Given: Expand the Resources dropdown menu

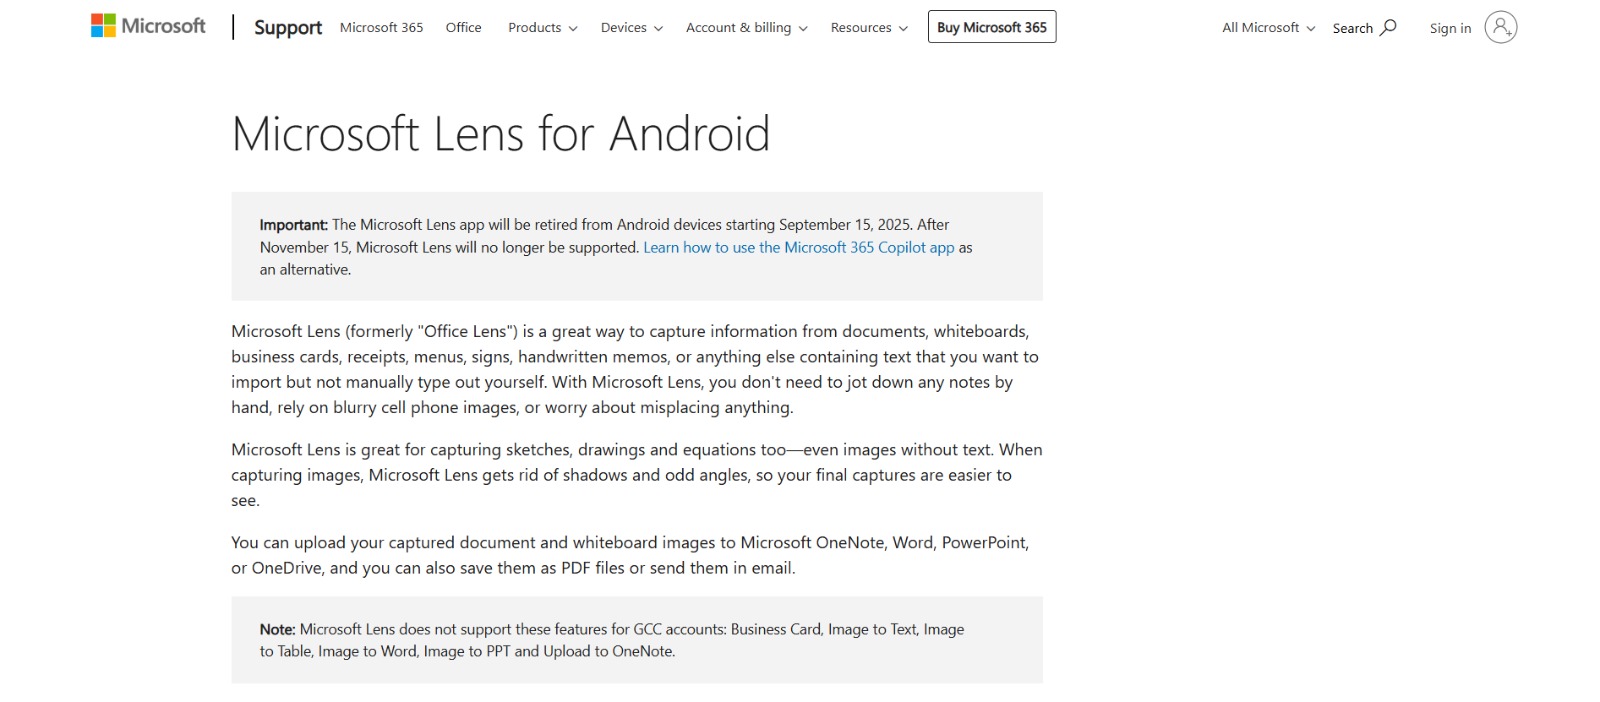Looking at the screenshot, I should pyautogui.click(x=869, y=27).
